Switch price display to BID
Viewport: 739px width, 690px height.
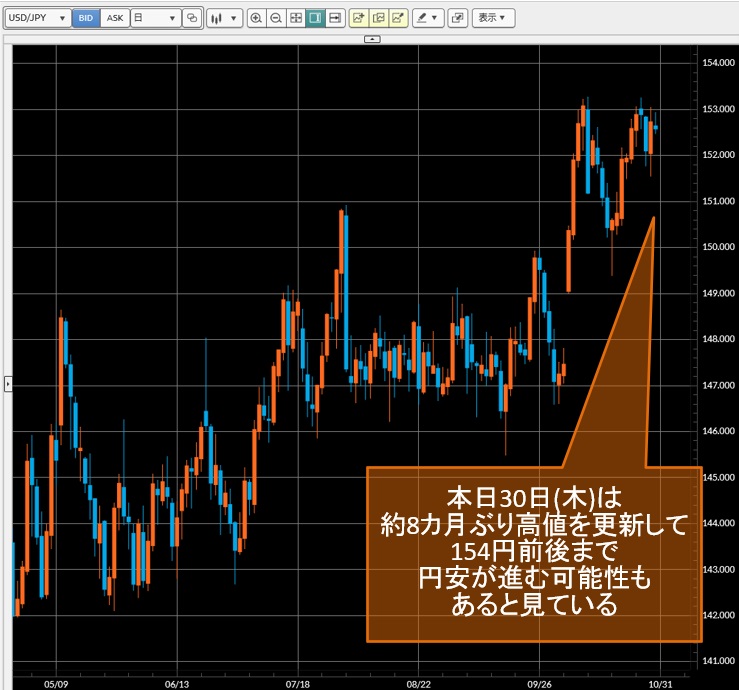(x=86, y=18)
